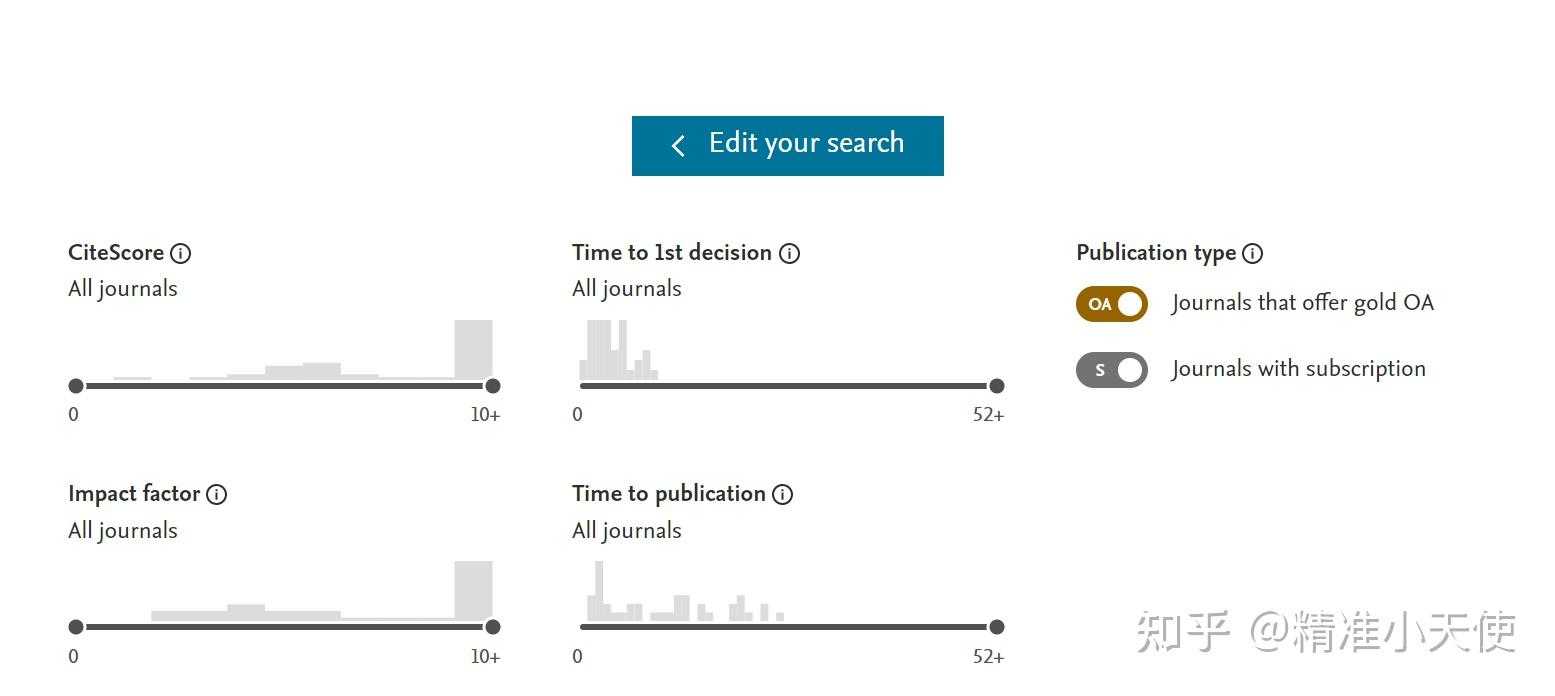Click the back chevron in Edit your search
The image size is (1555, 696).
678,146
